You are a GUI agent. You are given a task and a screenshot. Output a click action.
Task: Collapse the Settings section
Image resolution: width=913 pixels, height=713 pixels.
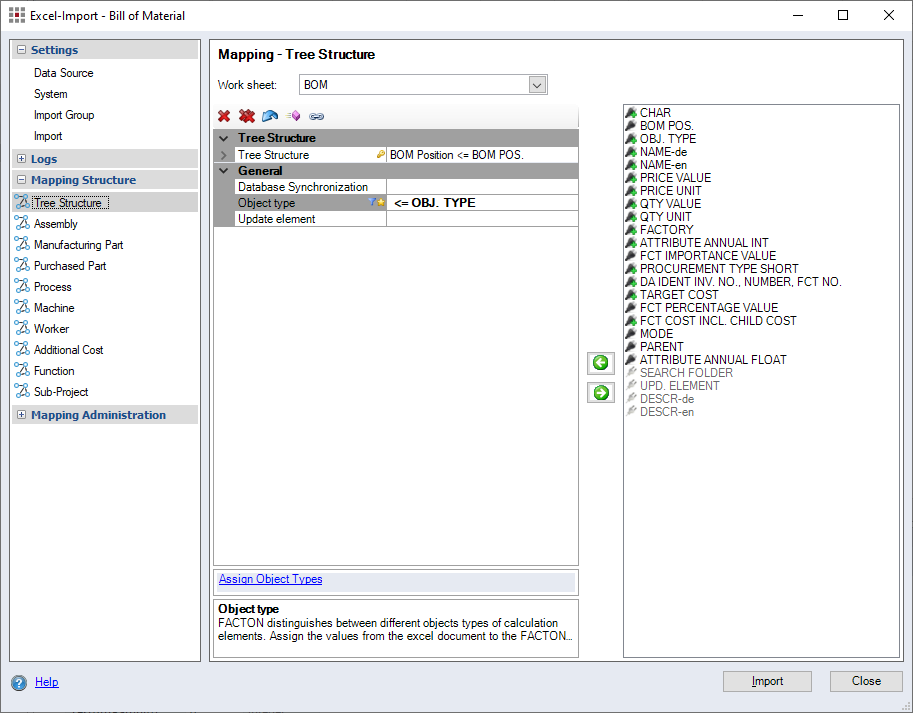click(21, 50)
